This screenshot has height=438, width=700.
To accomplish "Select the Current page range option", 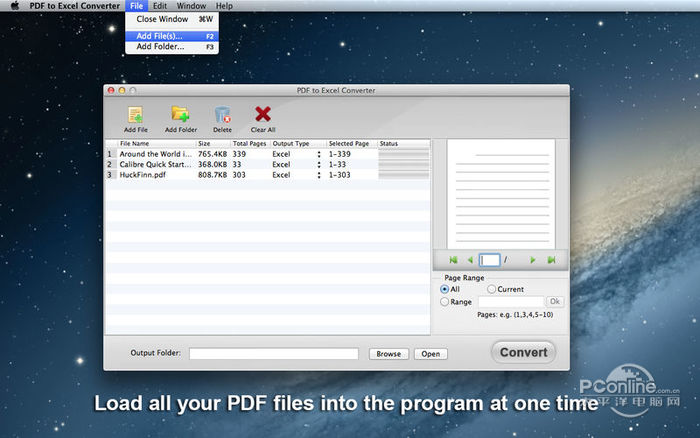I will (x=491, y=289).
